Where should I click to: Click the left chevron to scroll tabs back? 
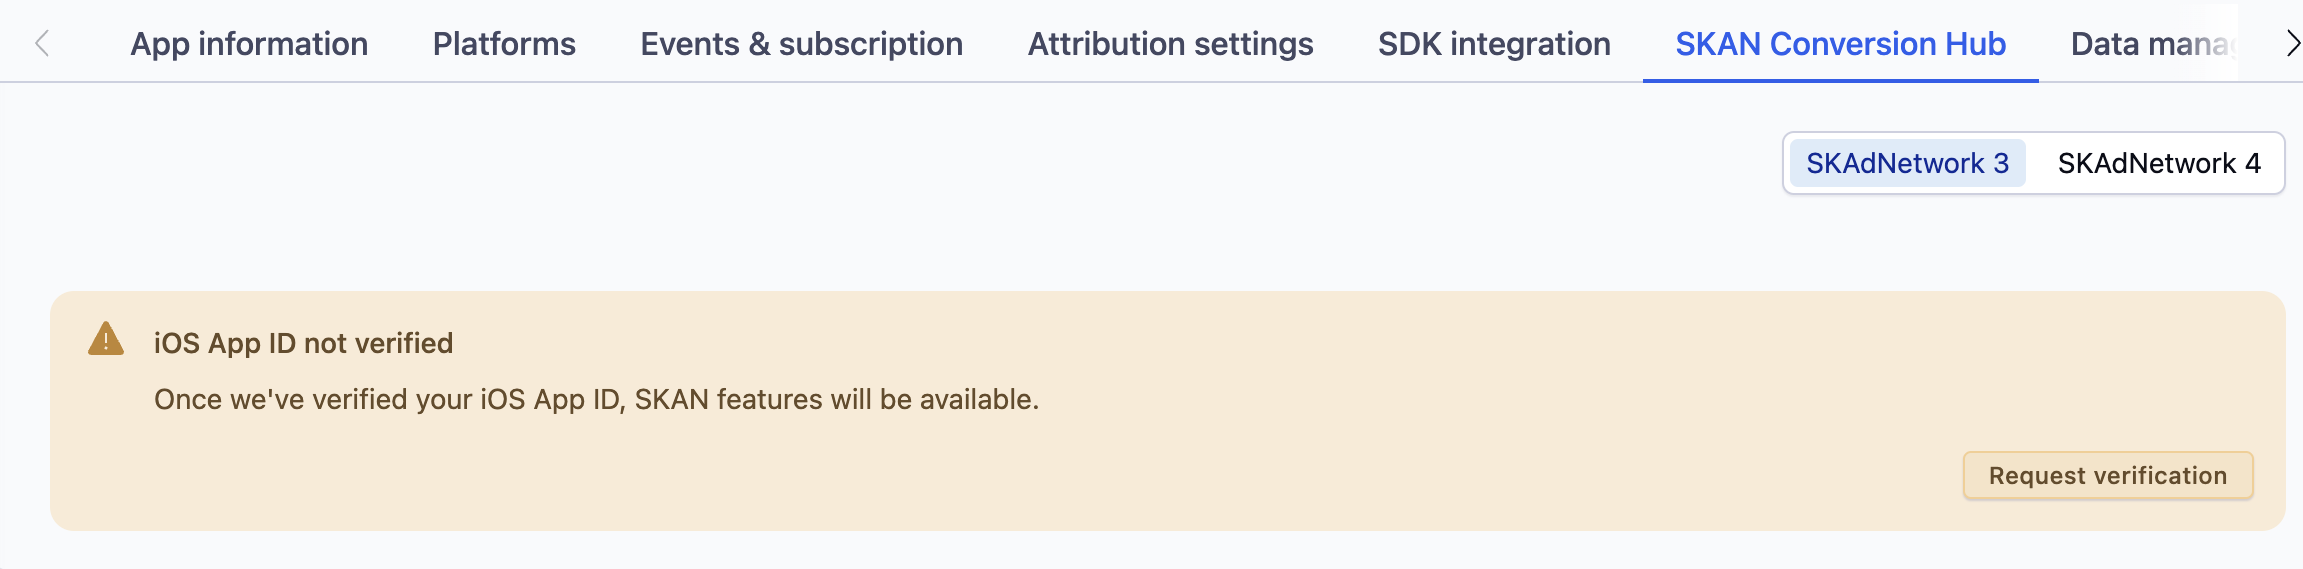42,43
